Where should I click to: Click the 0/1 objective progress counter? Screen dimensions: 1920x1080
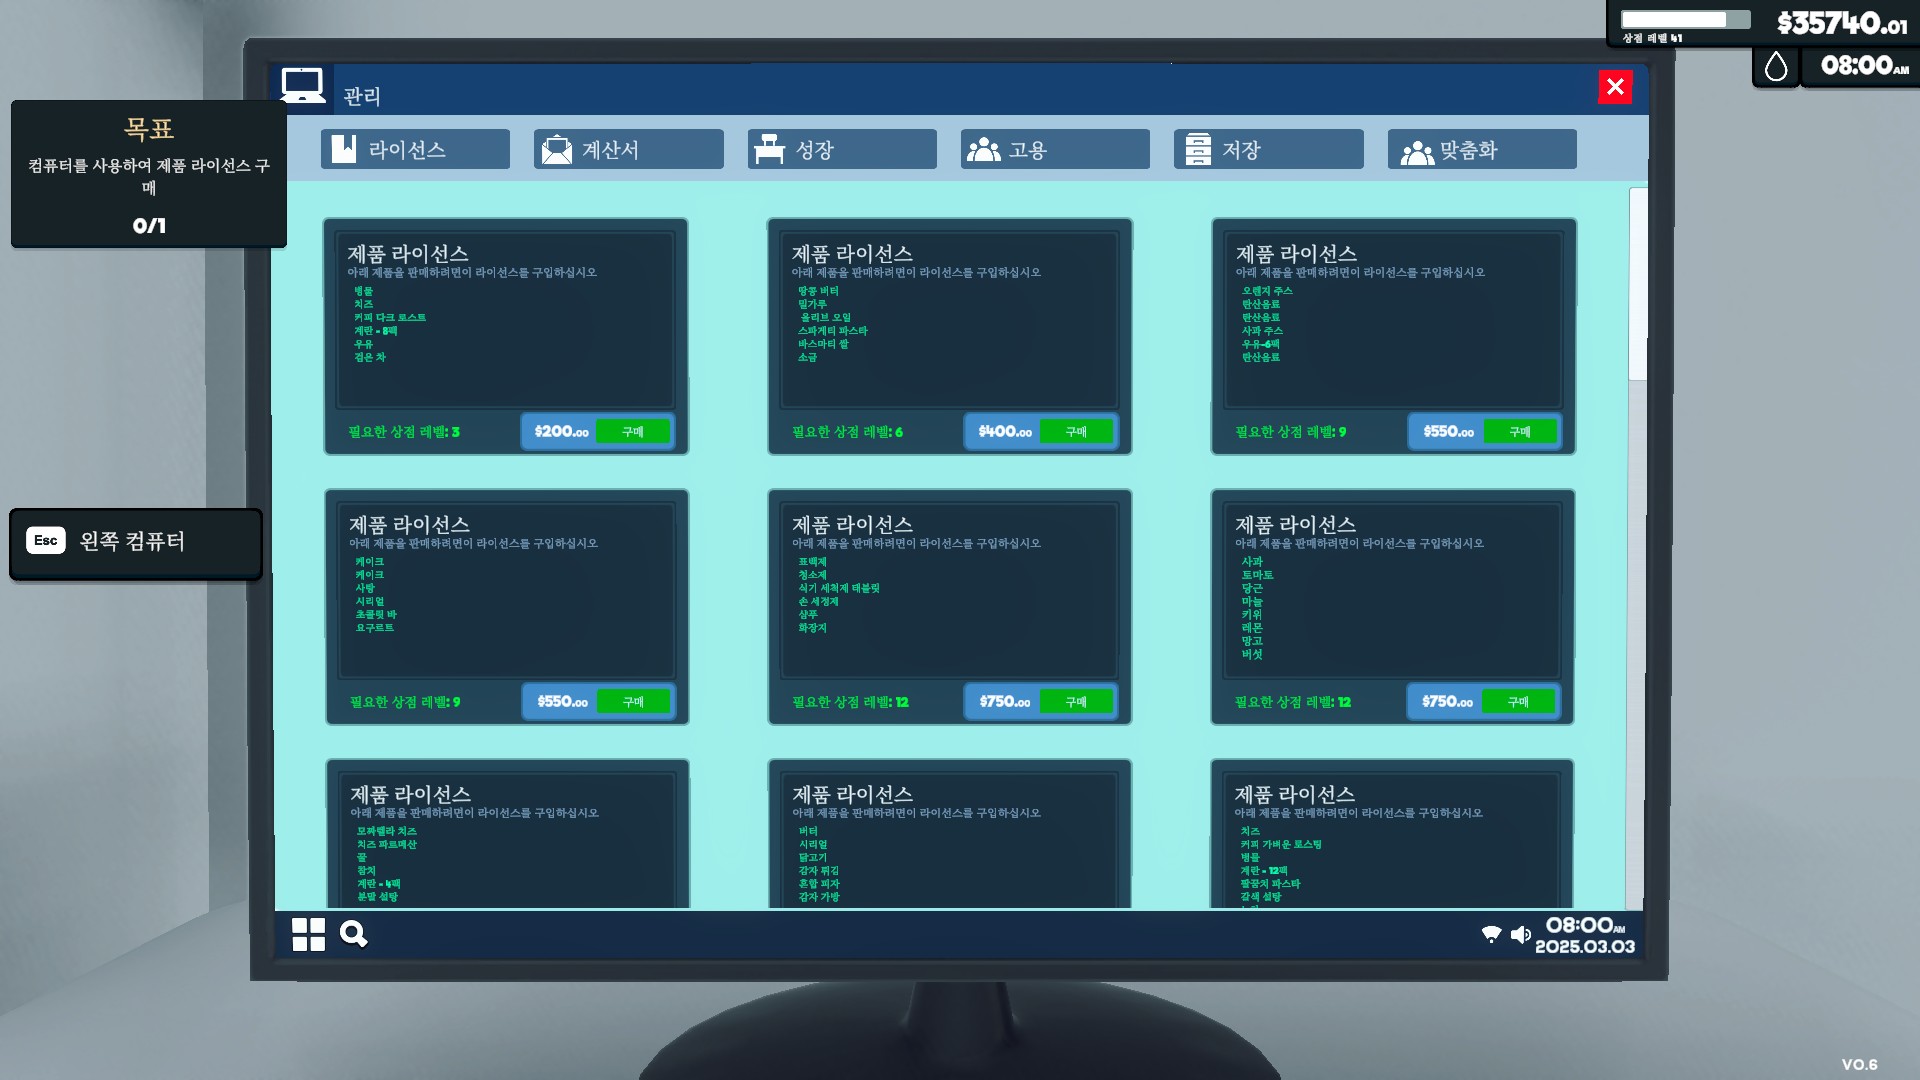point(149,226)
